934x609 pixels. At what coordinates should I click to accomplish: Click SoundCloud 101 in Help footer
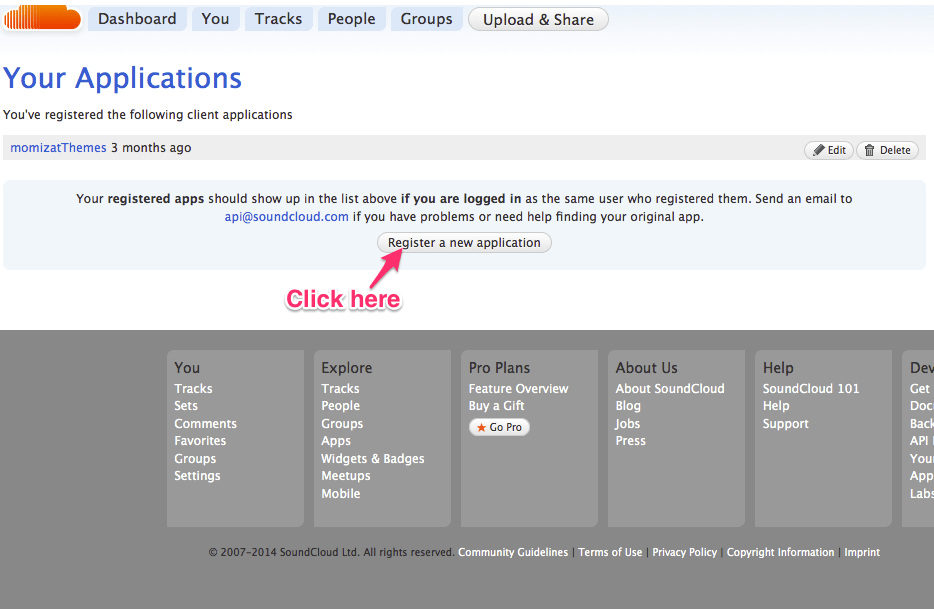click(x=810, y=389)
